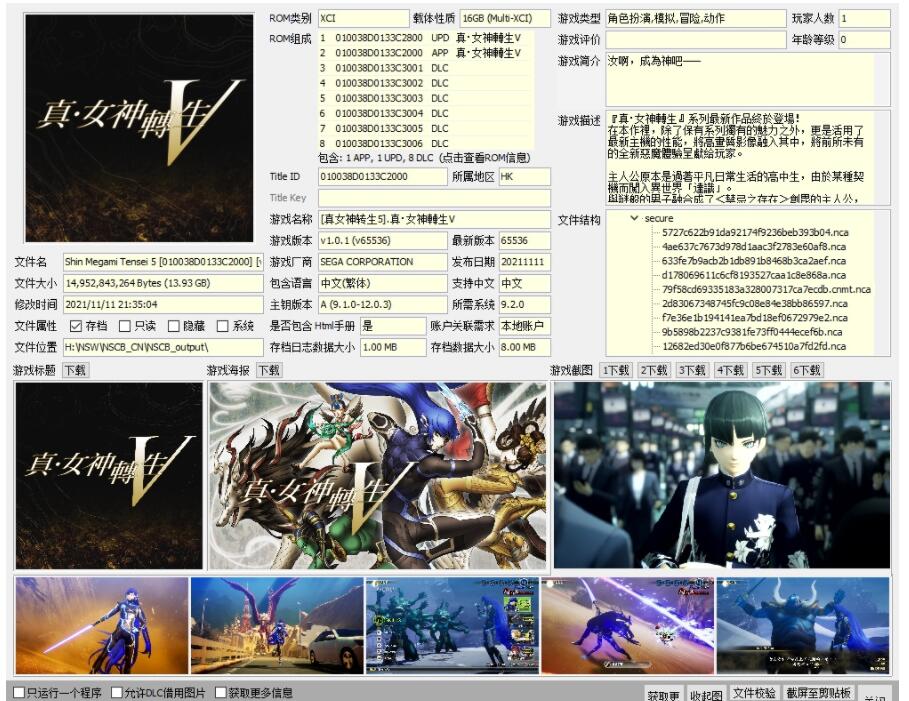The image size is (909, 701).
Task: Click the 账户关联需求 field 本地账户
Action: (524, 326)
